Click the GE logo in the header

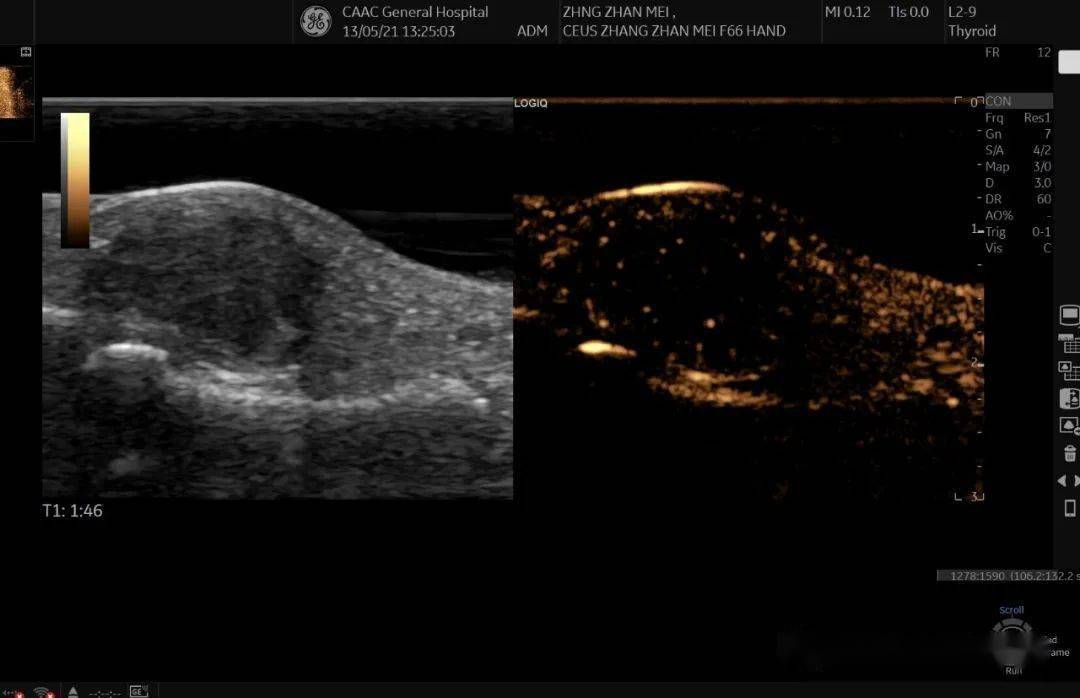[x=315, y=21]
